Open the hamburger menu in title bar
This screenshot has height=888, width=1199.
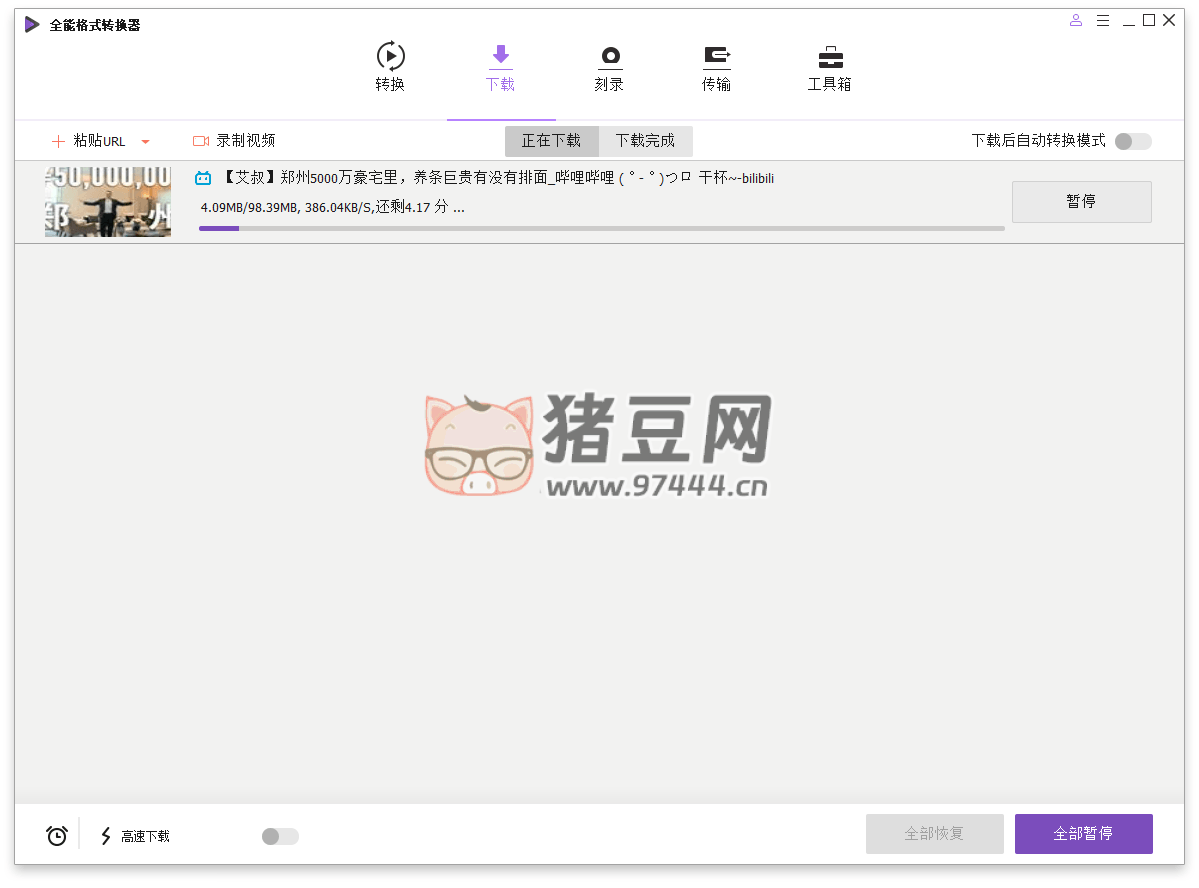coord(1103,21)
